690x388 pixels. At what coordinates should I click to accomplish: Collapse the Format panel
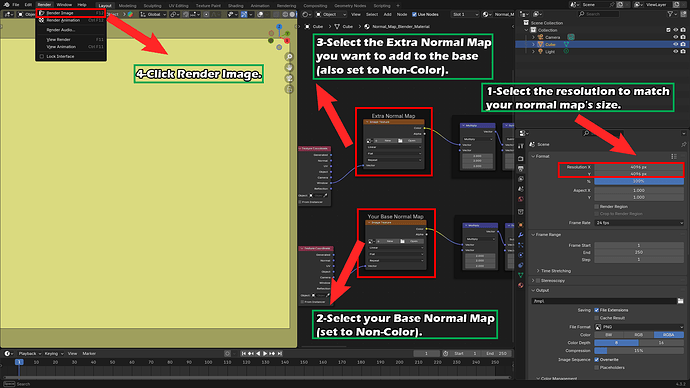coord(533,156)
